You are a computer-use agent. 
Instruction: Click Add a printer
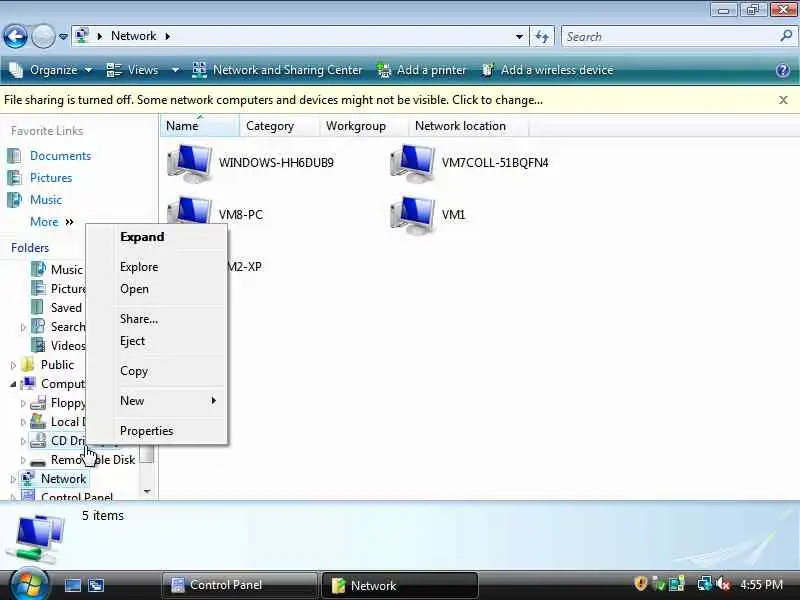pyautogui.click(x=421, y=70)
